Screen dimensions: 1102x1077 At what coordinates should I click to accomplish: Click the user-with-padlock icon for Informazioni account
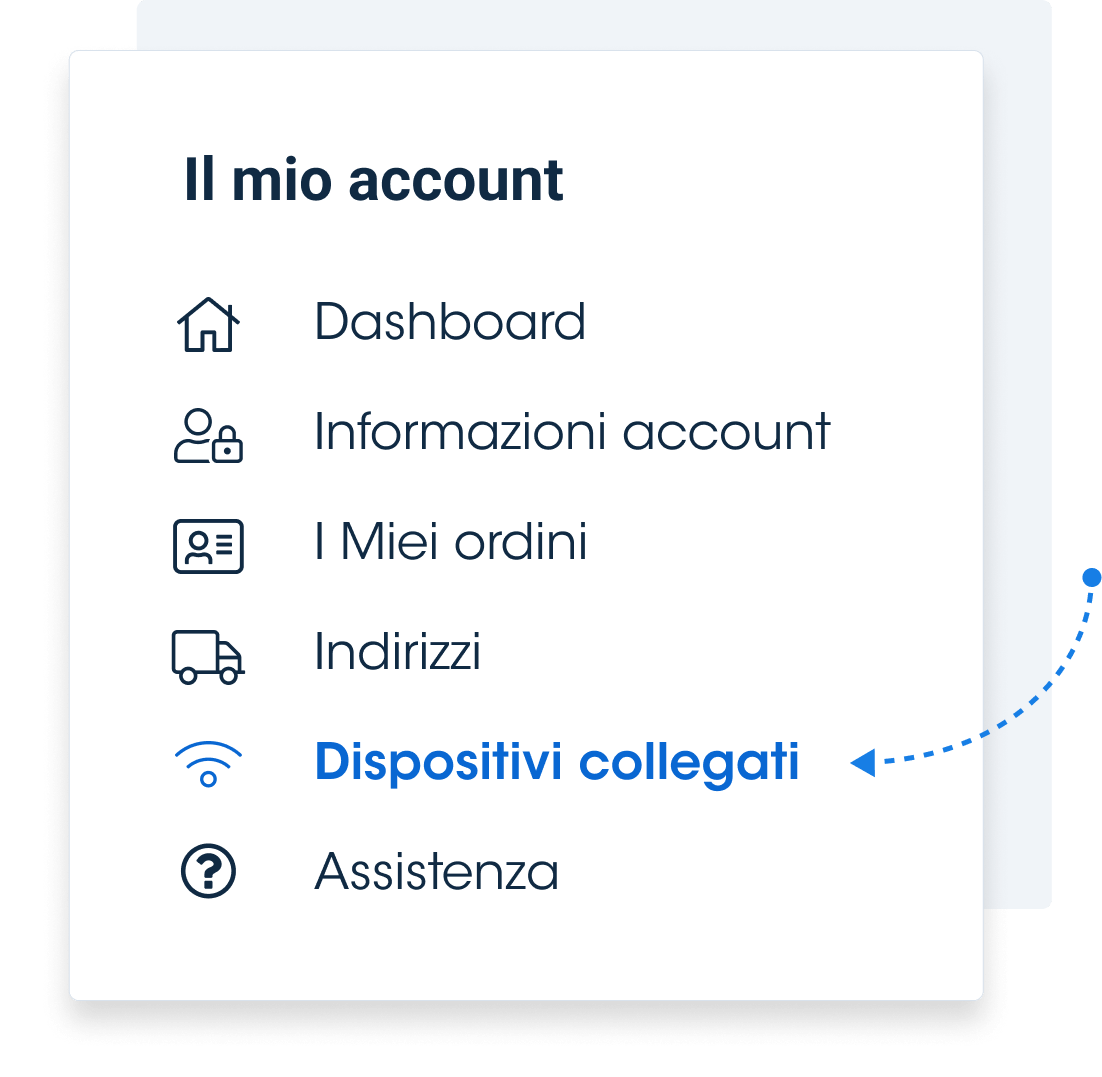pyautogui.click(x=208, y=435)
